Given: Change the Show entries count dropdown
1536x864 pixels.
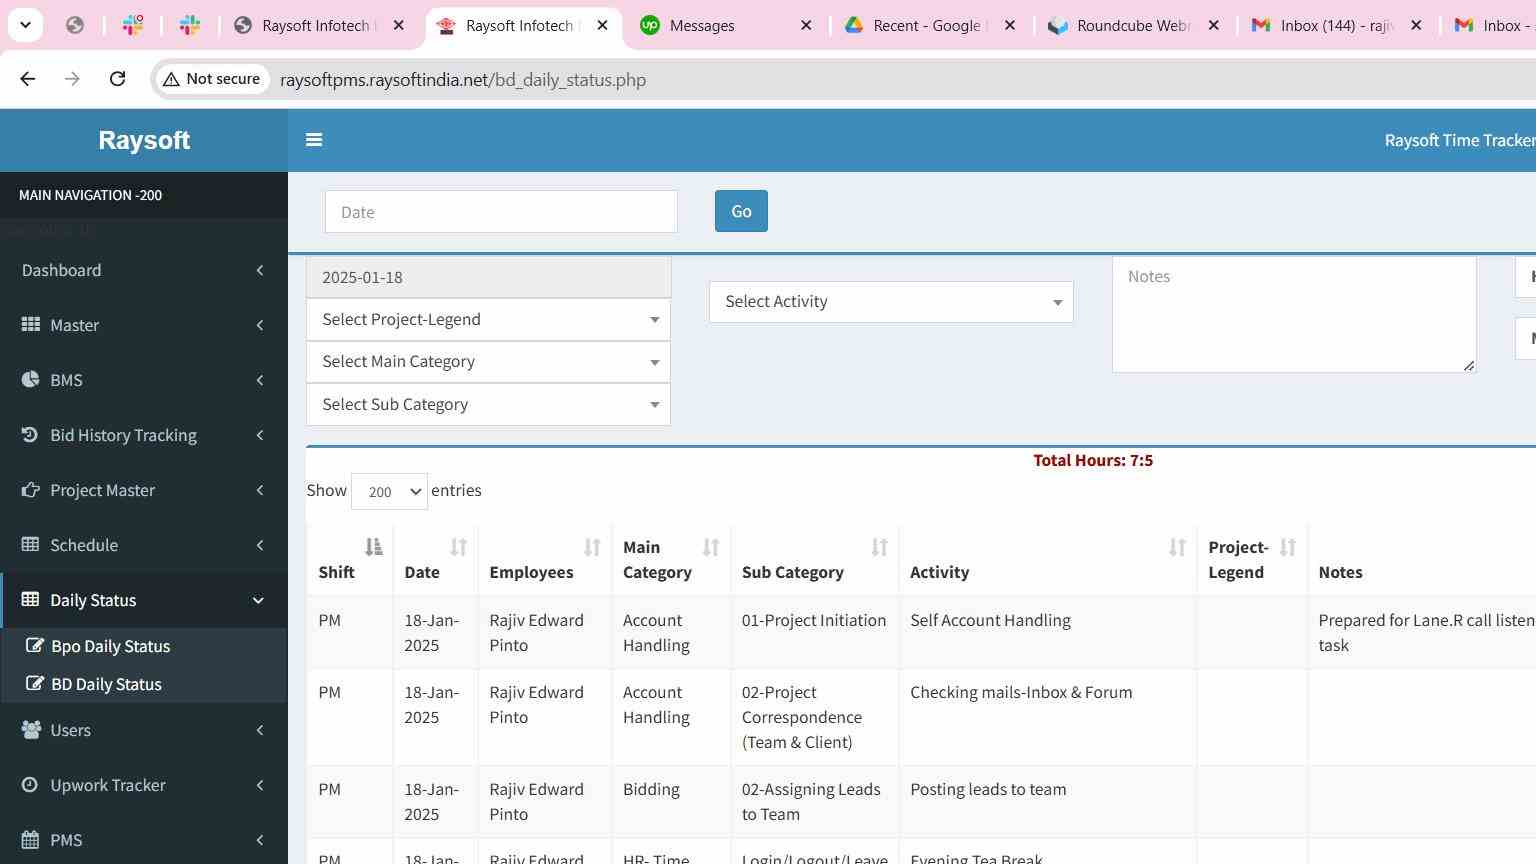Looking at the screenshot, I should pos(389,491).
